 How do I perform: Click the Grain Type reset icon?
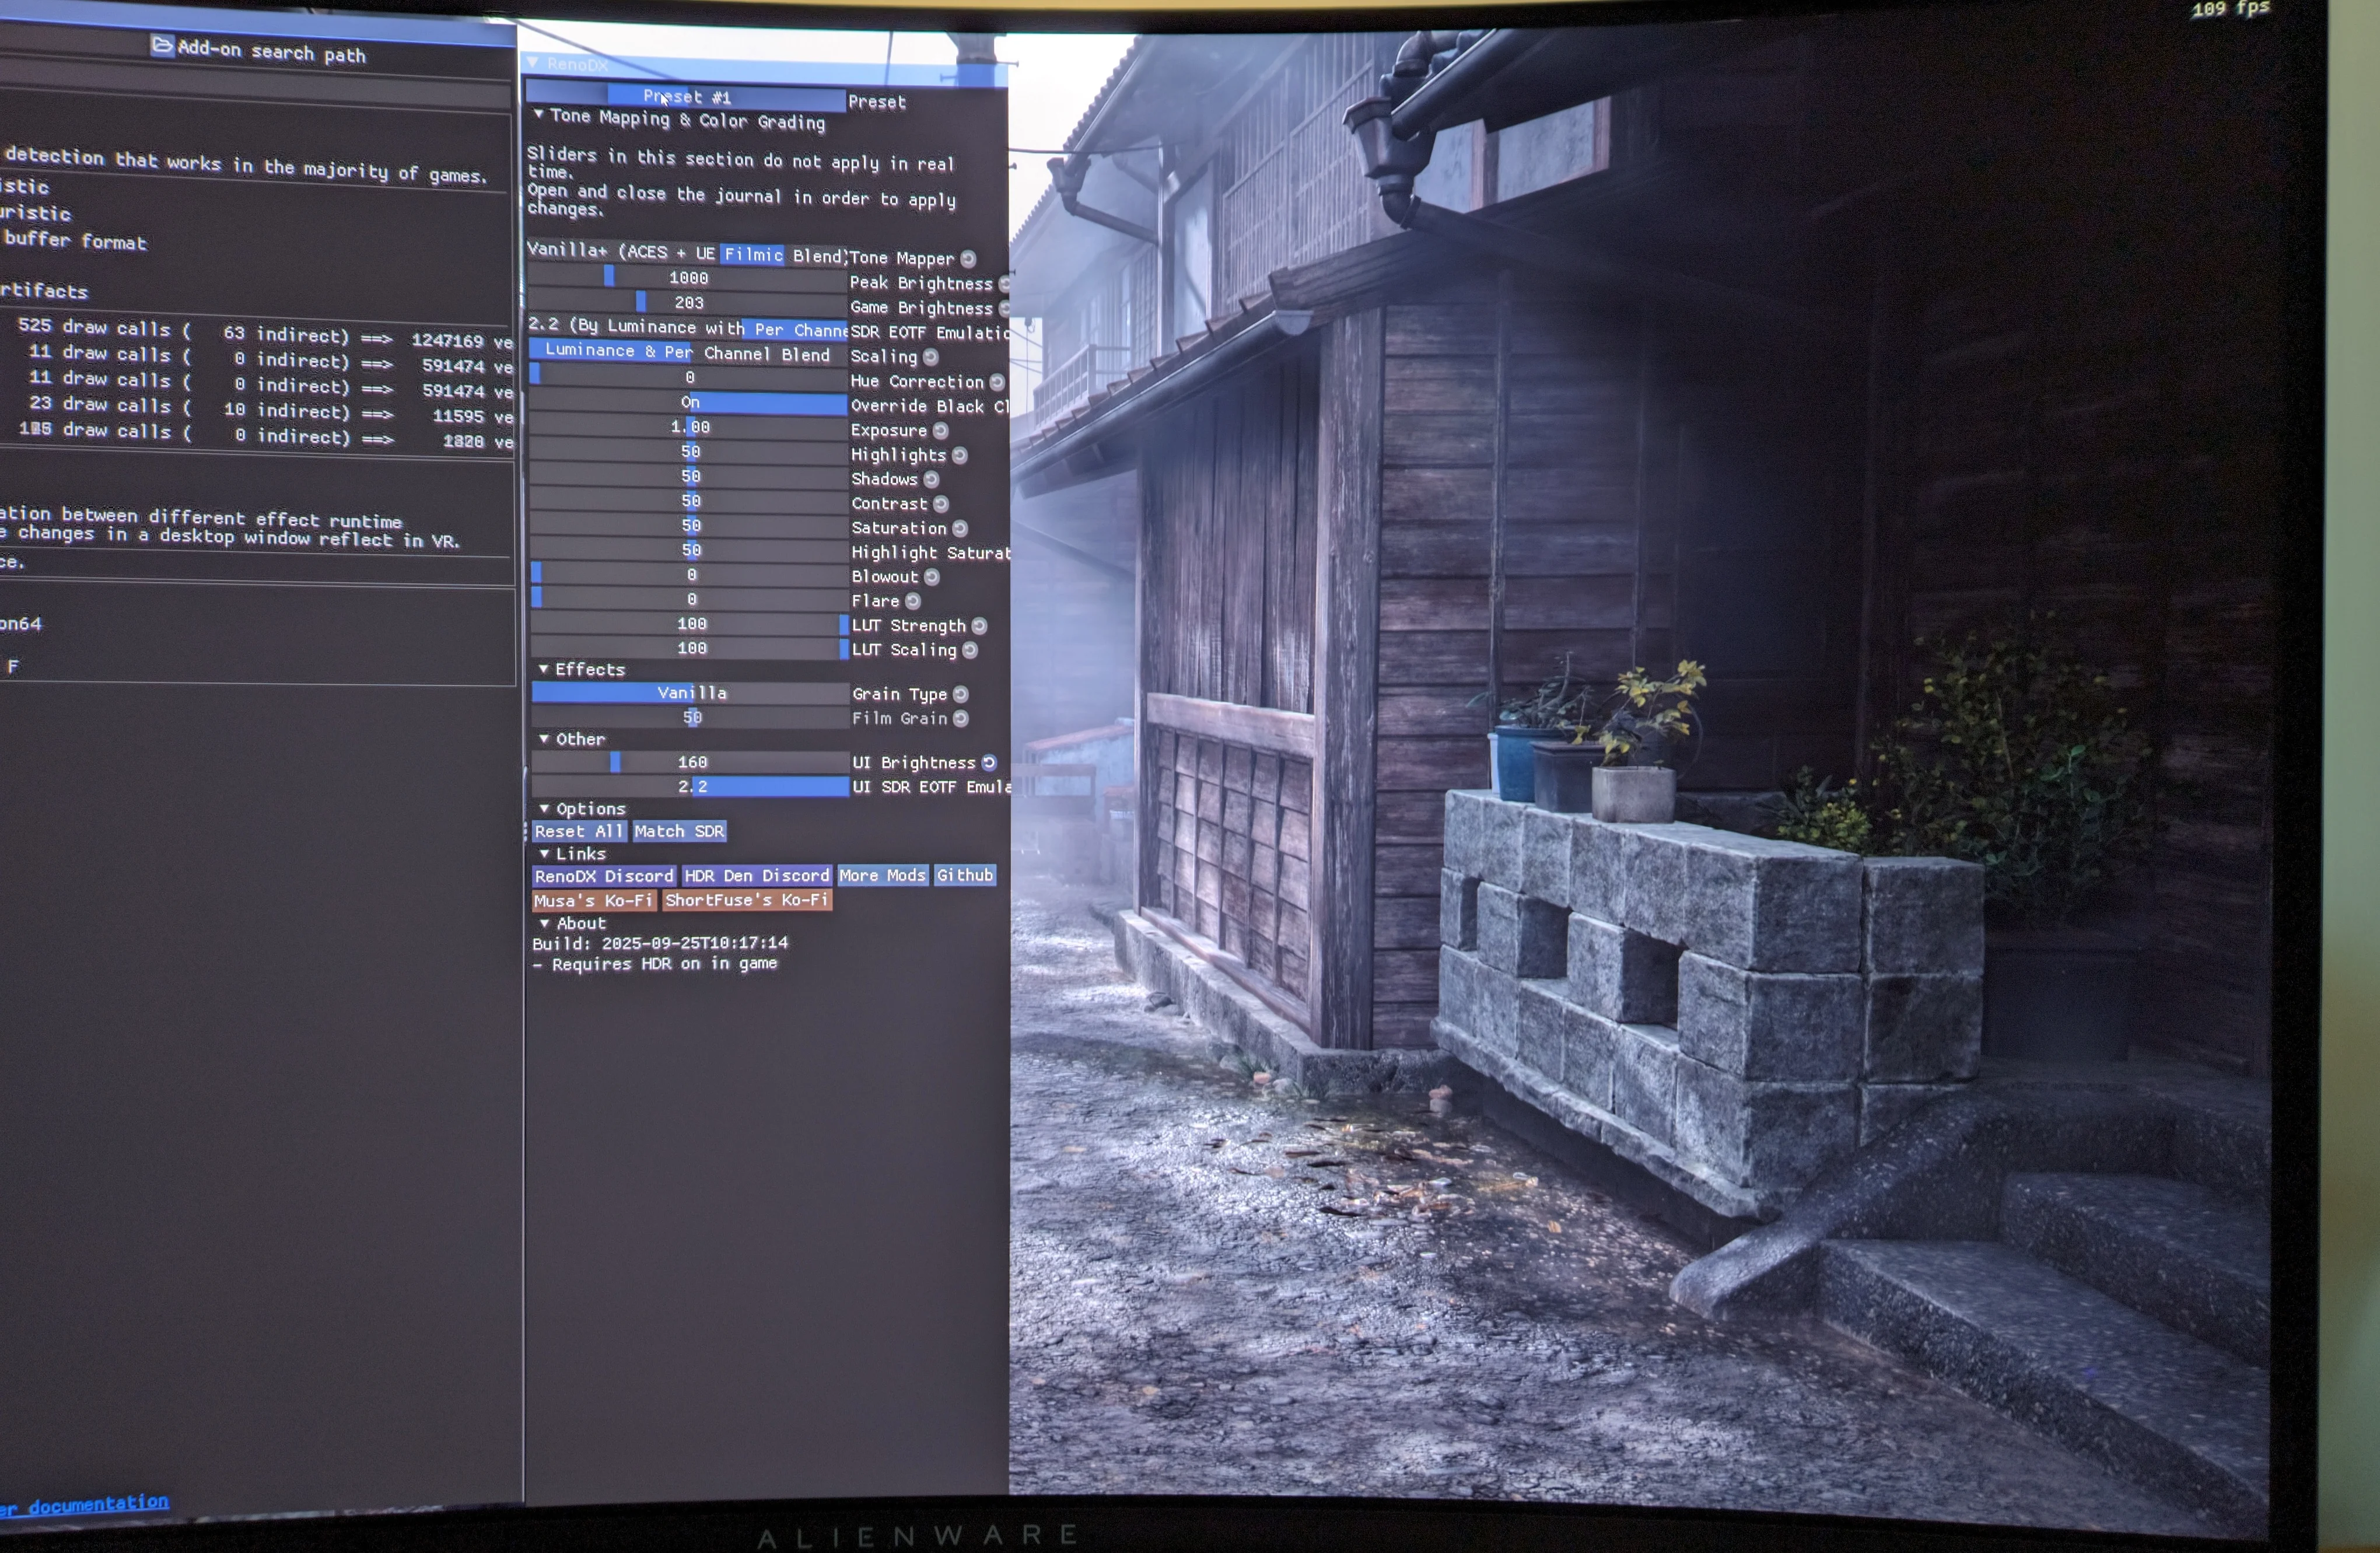(961, 694)
